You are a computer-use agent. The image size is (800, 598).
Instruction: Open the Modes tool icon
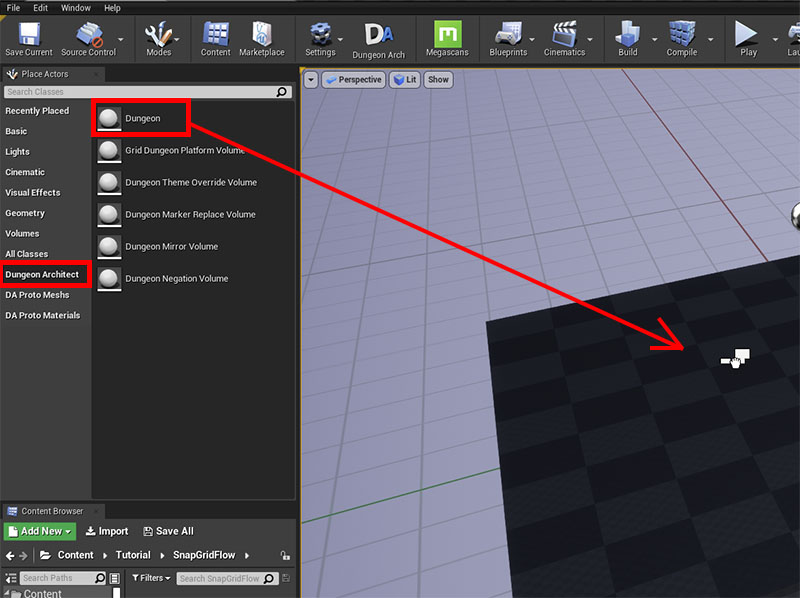(x=158, y=34)
